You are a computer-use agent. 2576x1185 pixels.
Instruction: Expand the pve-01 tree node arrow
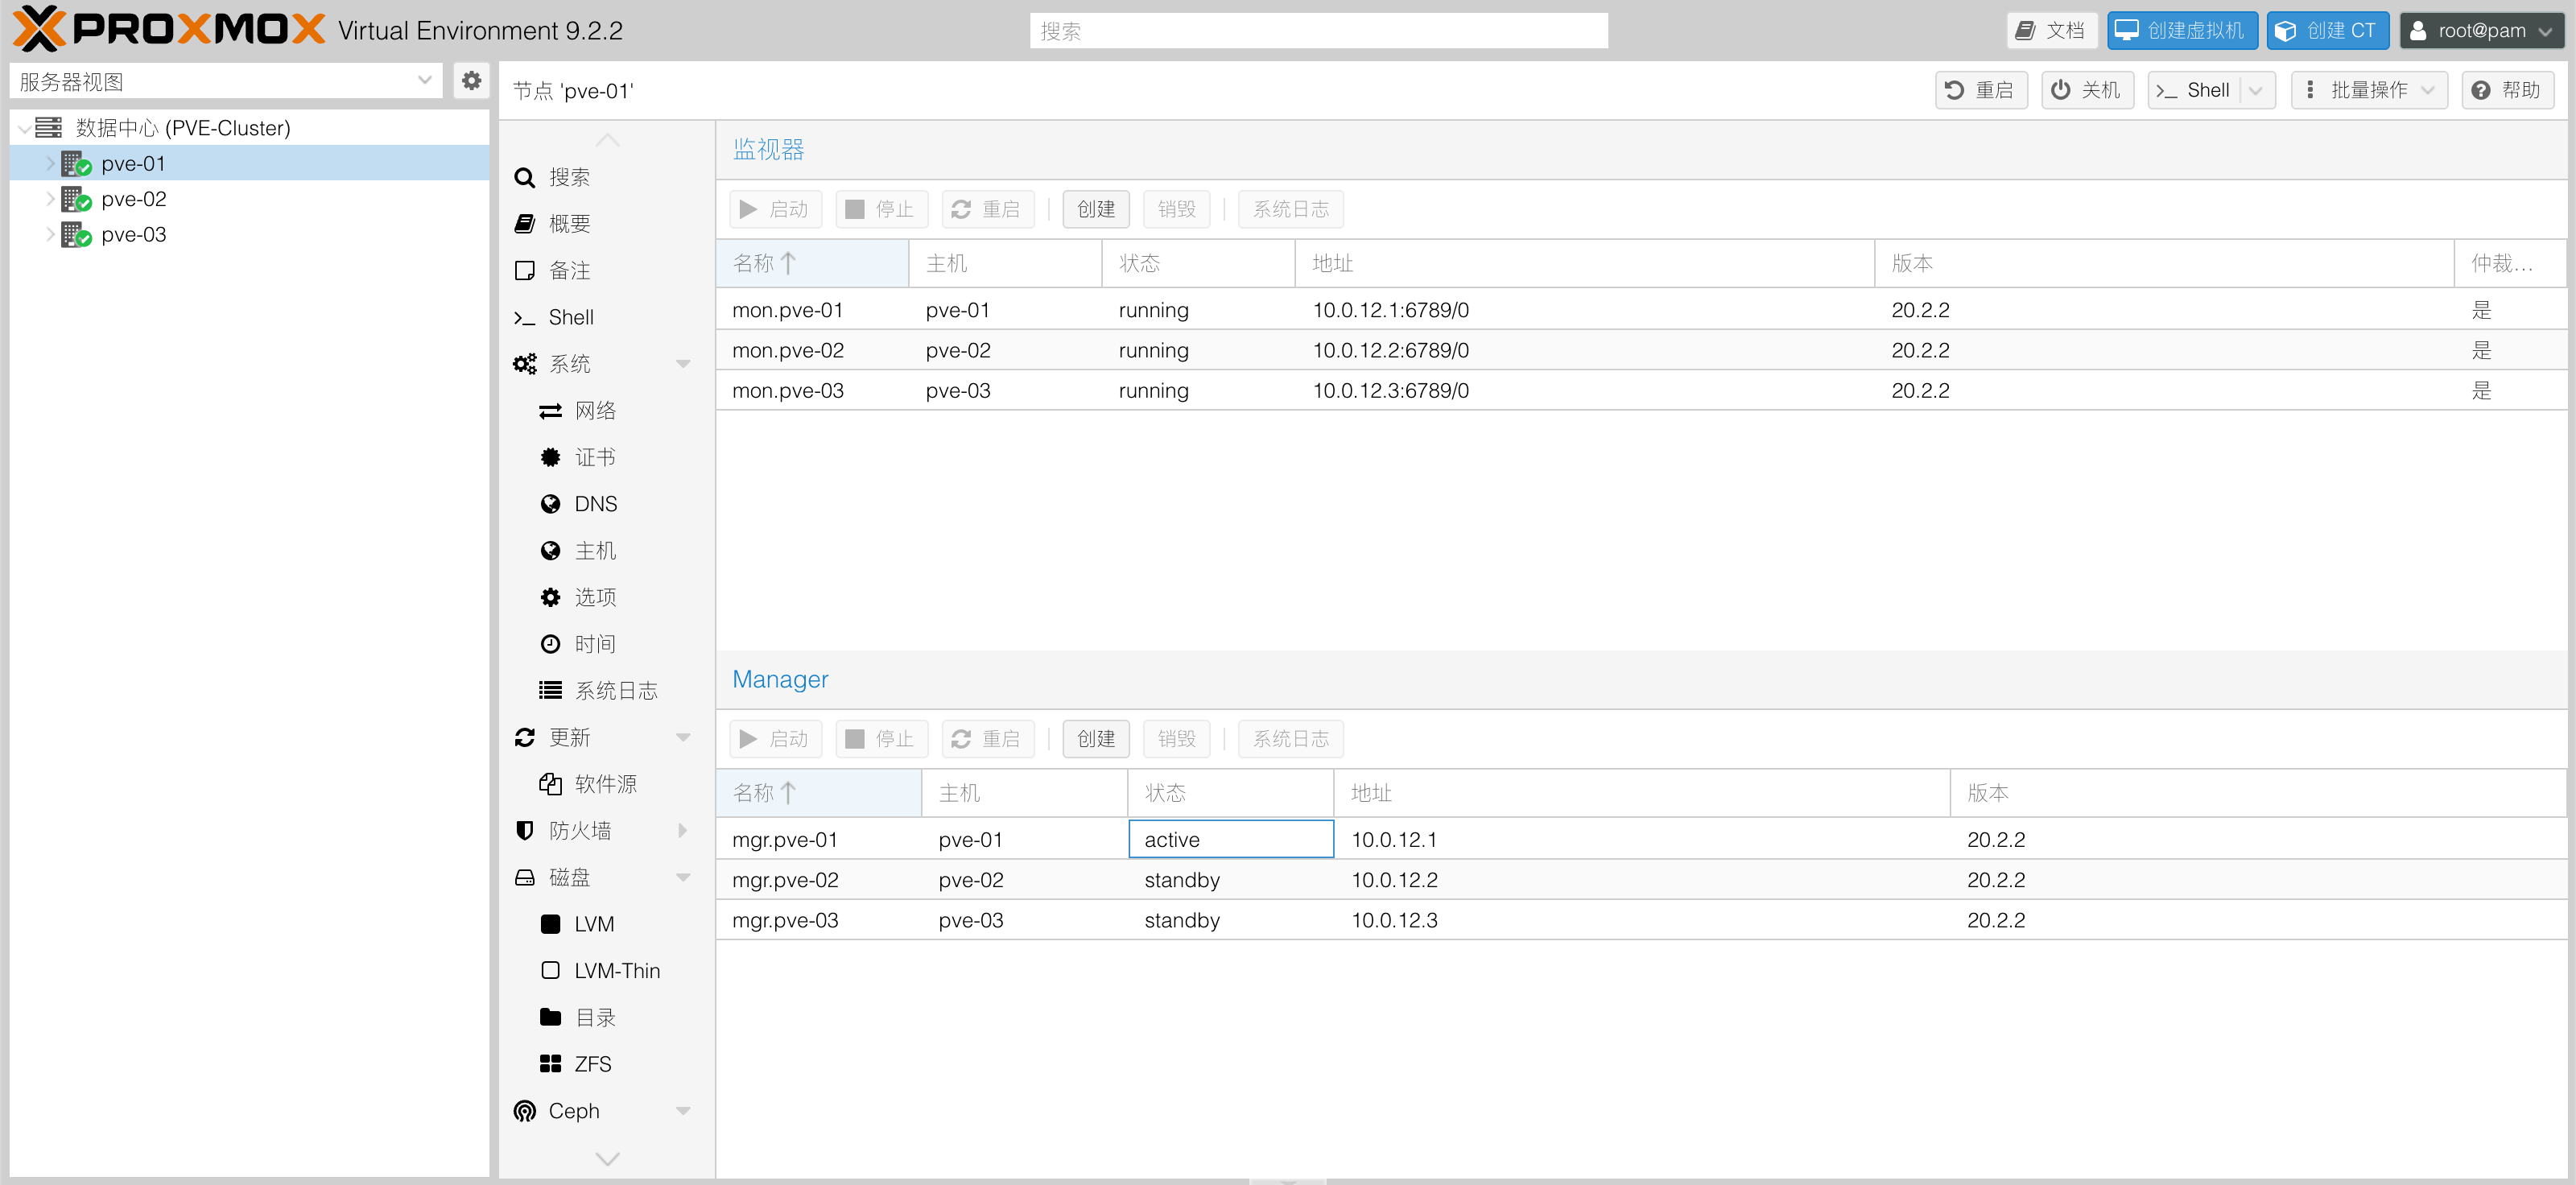(x=50, y=163)
